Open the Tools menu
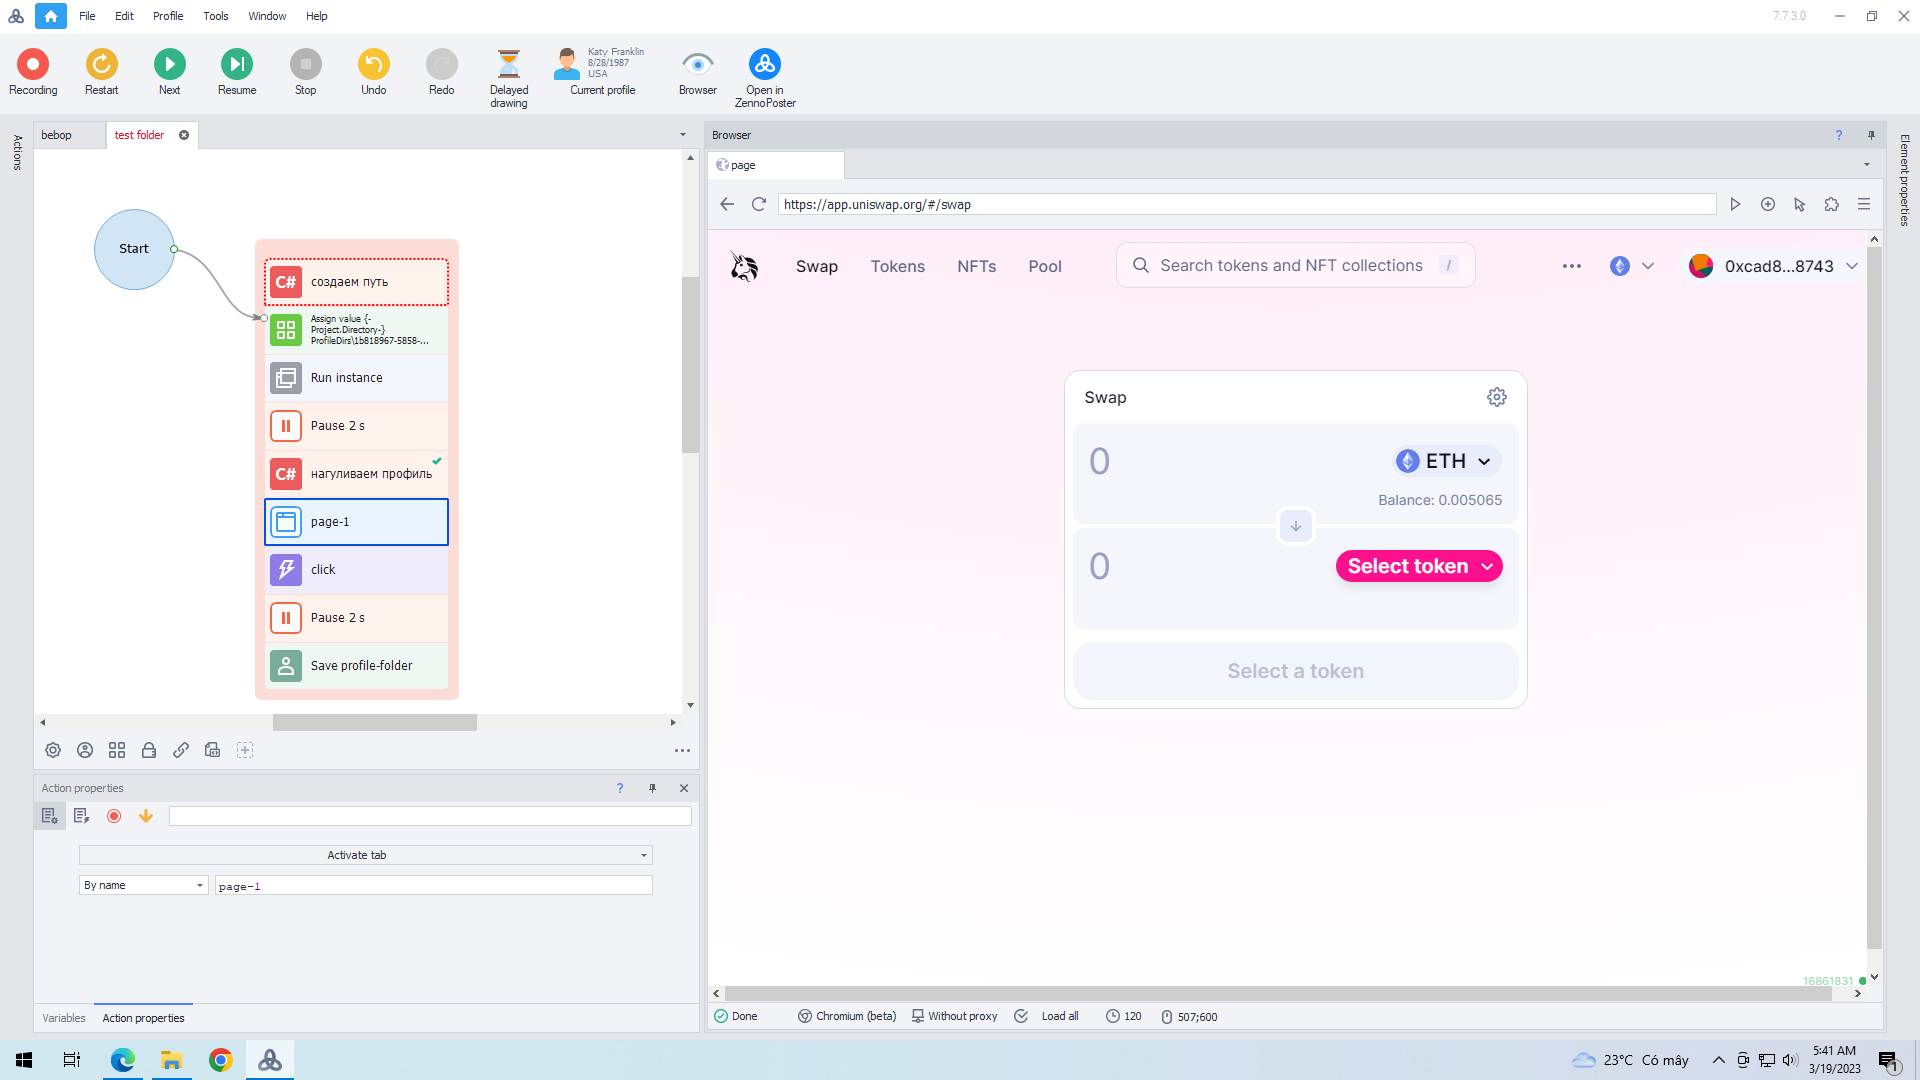Image resolution: width=1920 pixels, height=1080 pixels. click(215, 16)
